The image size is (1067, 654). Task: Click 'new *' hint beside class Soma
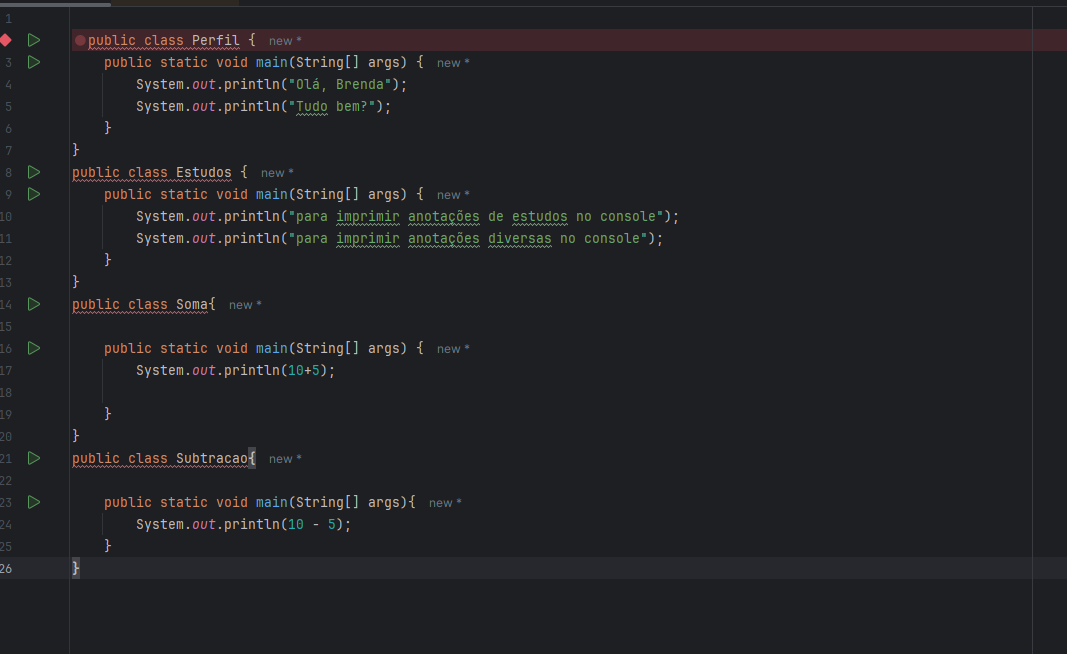(x=245, y=305)
